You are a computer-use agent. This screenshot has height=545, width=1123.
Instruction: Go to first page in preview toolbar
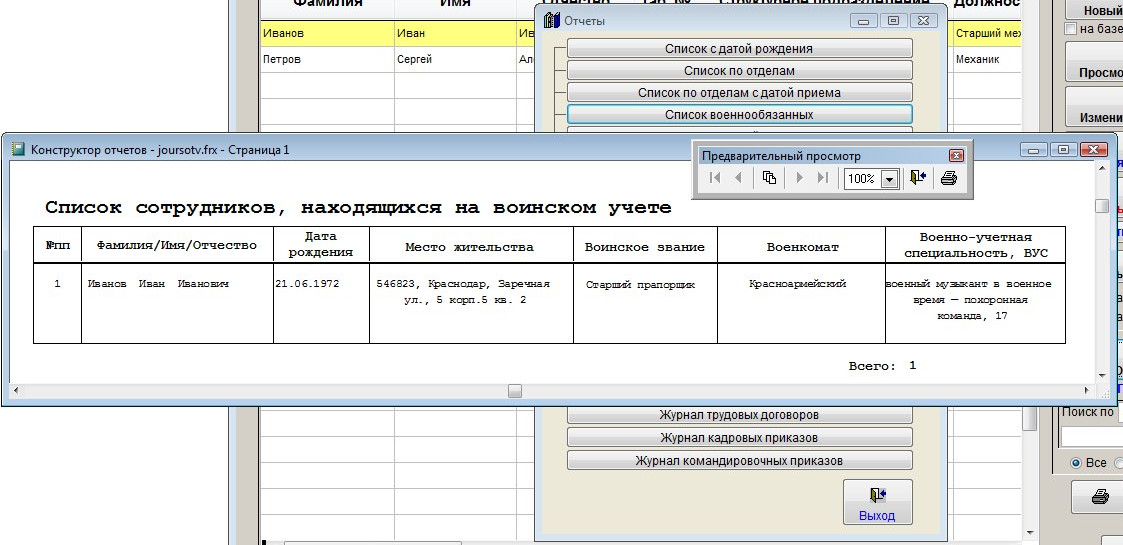pyautogui.click(x=715, y=178)
